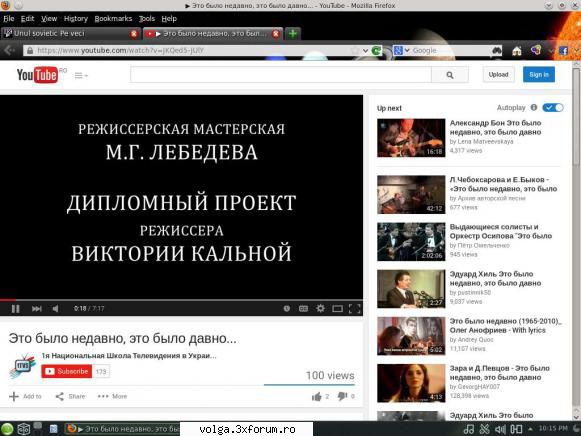
Task: Seek along the red video progress bar
Action: tap(181, 299)
